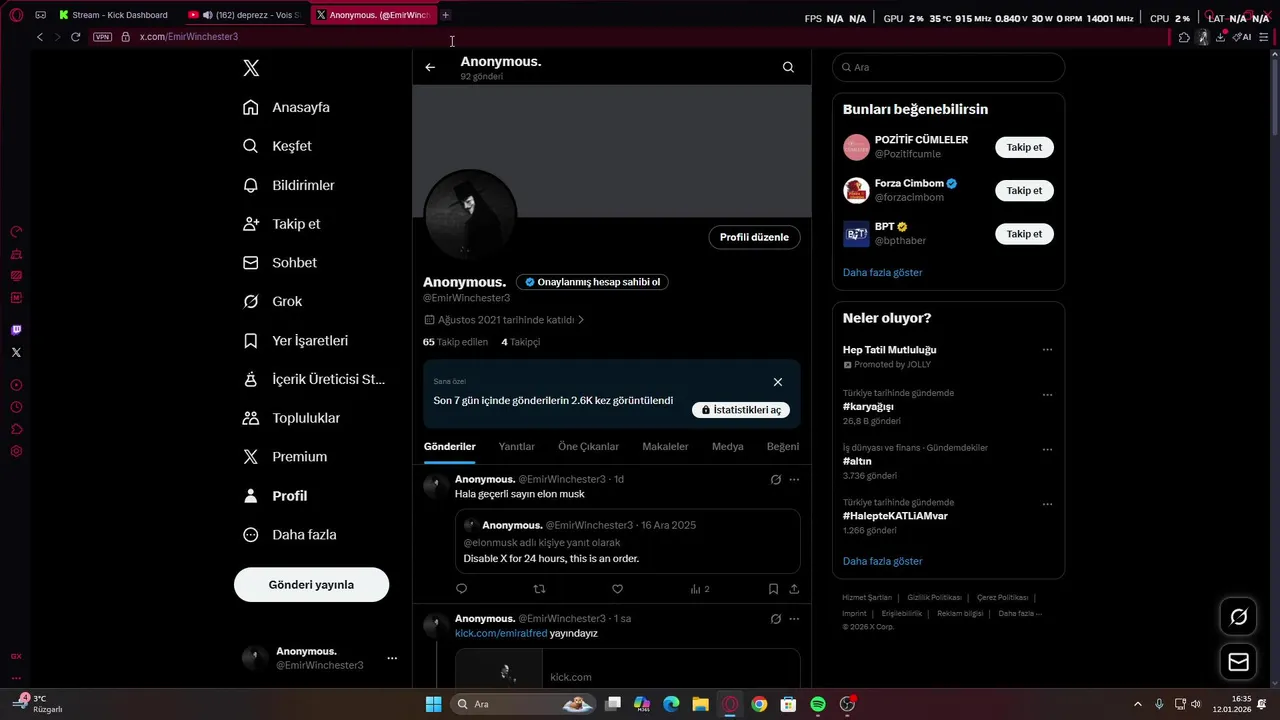Open Opera extensions cube icon
Image resolution: width=1280 pixels, height=720 pixels.
[x=1184, y=37]
